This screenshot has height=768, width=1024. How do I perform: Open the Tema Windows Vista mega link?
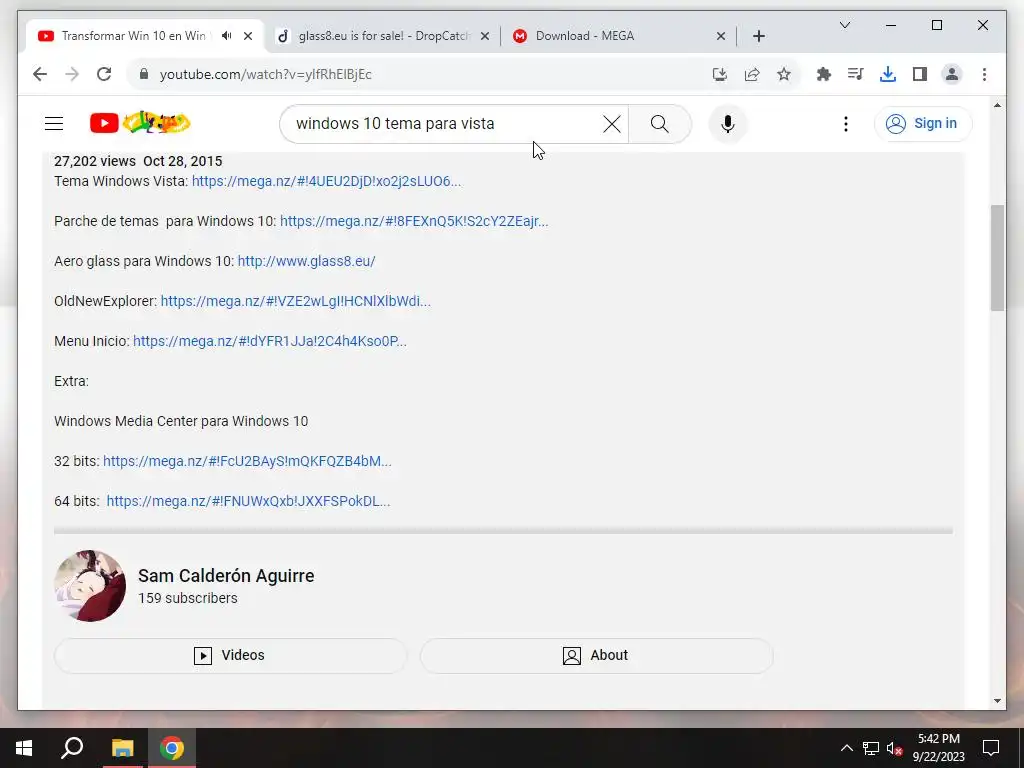(x=327, y=181)
